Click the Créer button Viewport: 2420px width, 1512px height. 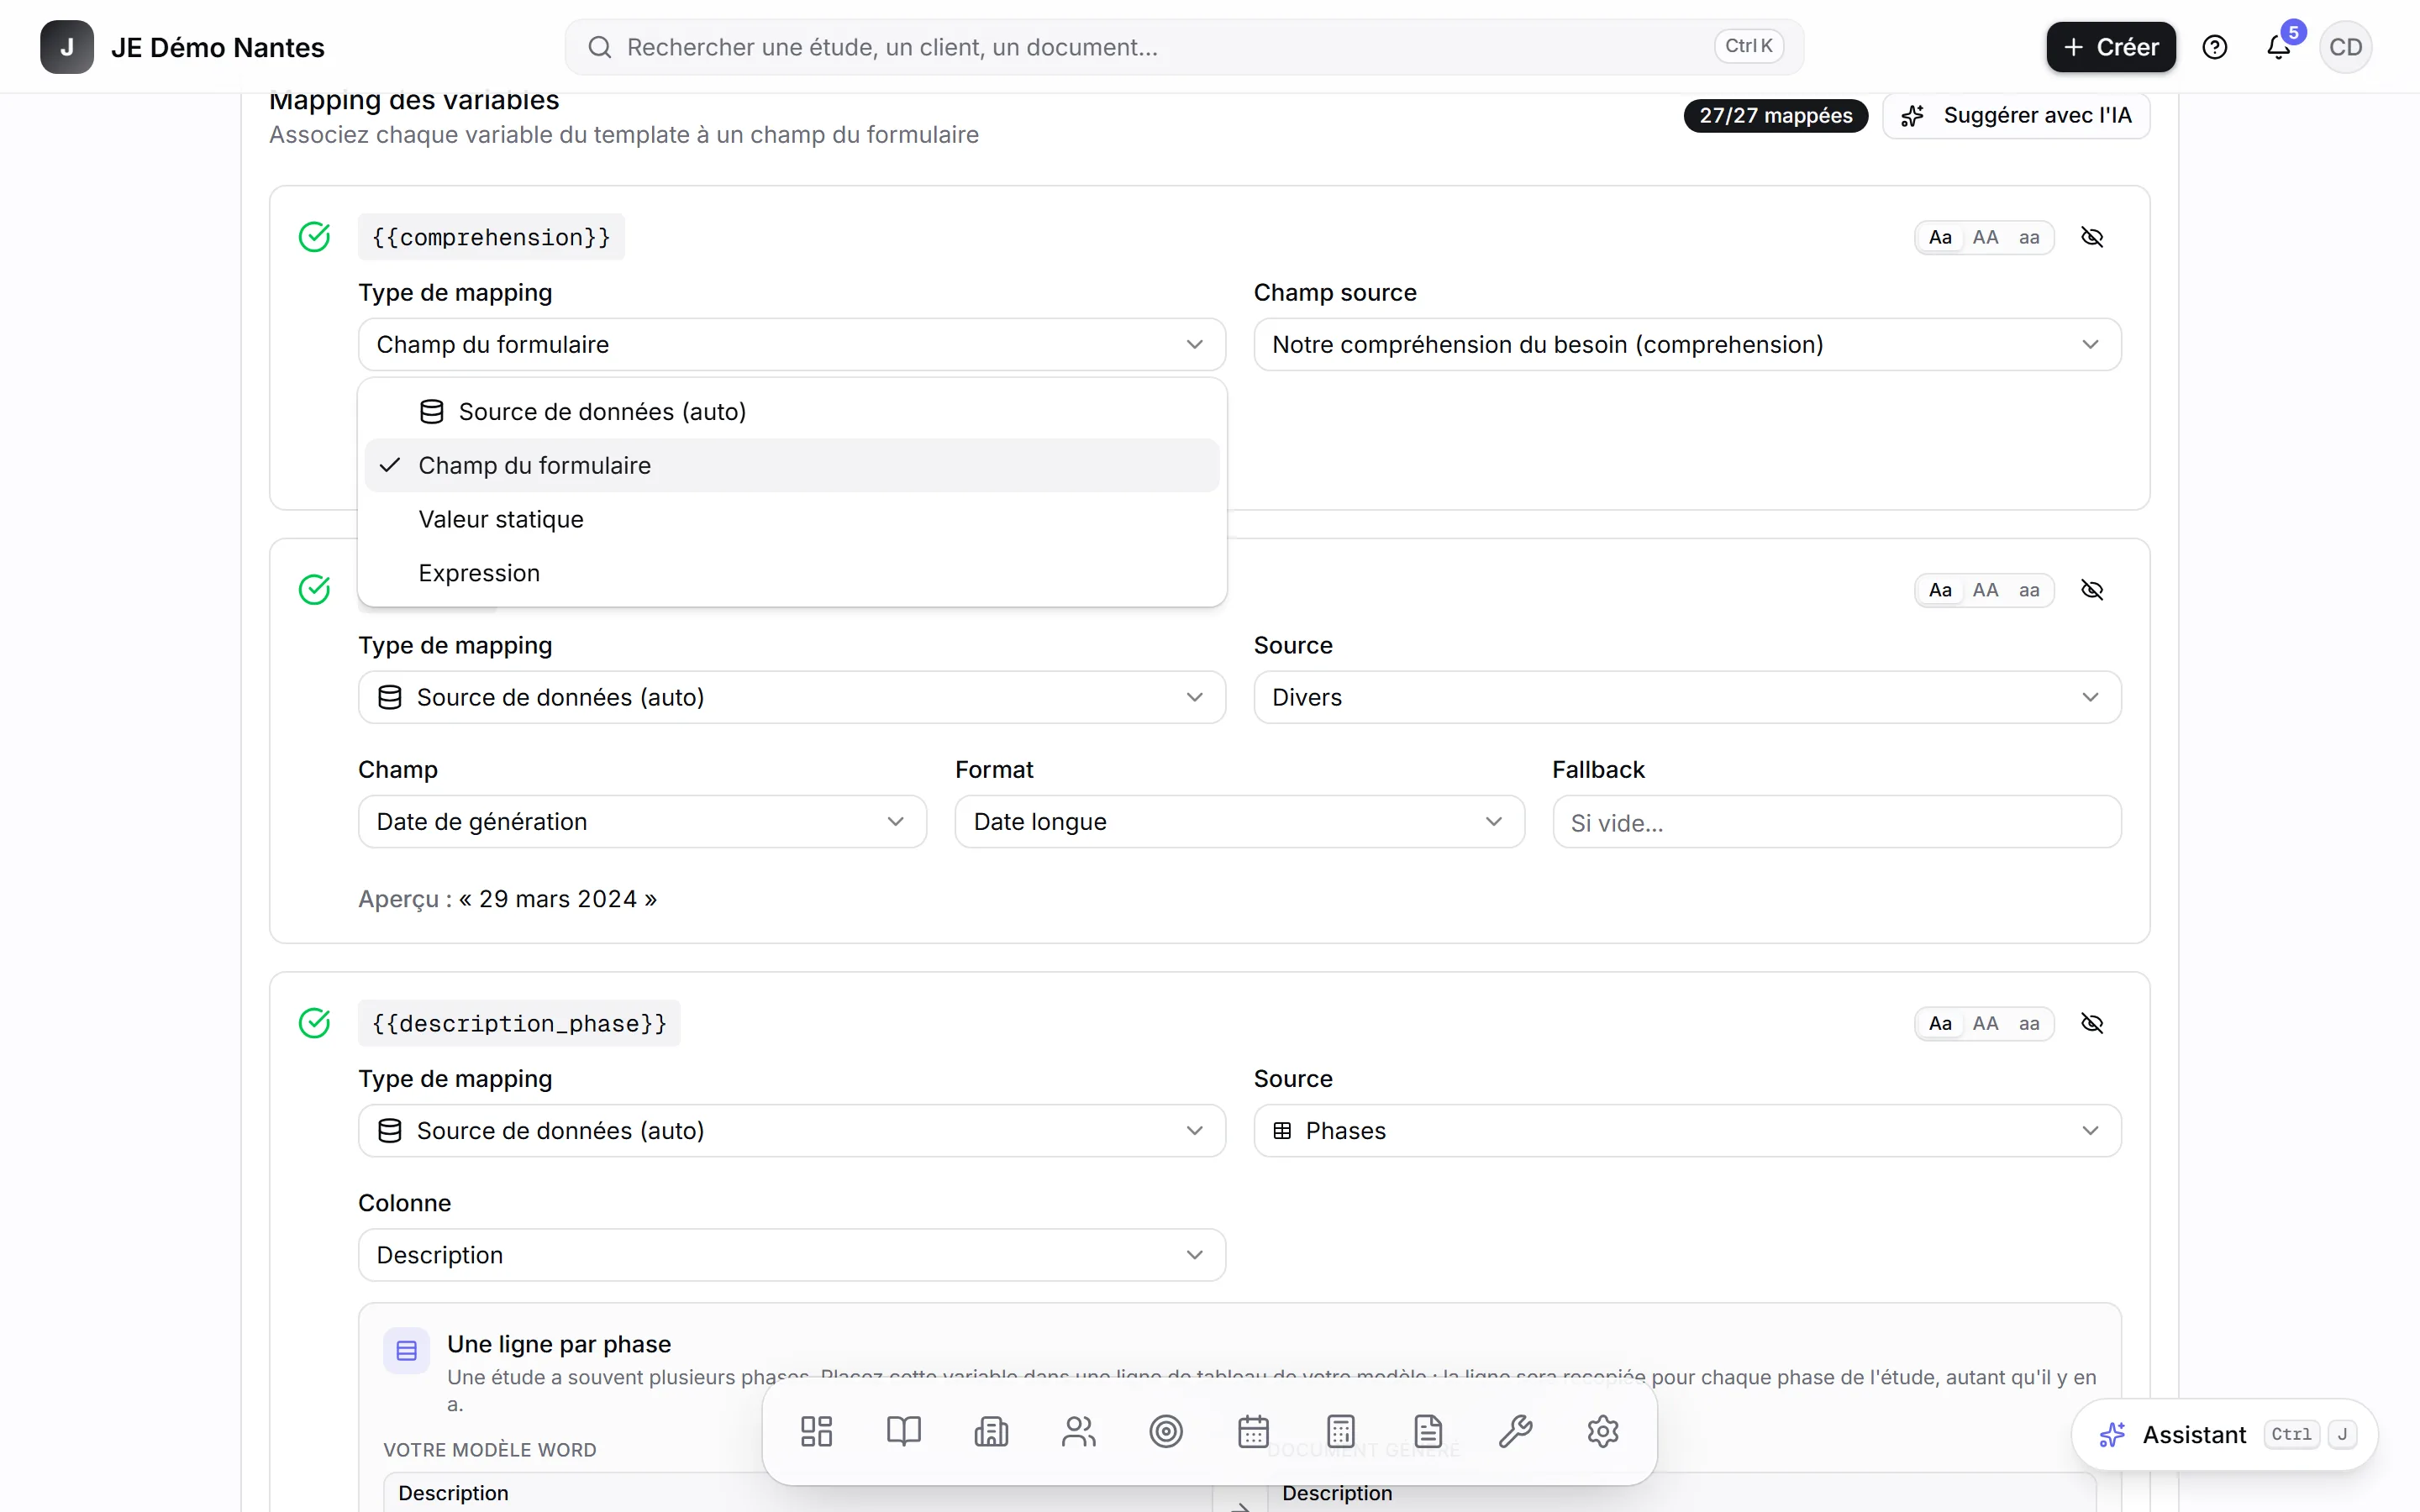[2111, 47]
